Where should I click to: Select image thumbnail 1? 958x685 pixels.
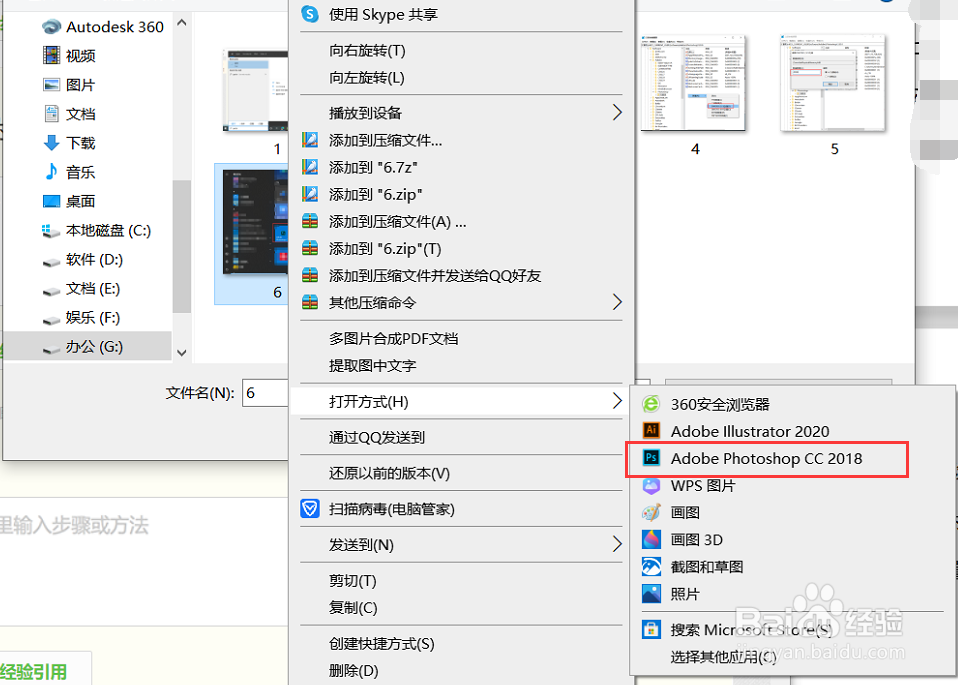[x=257, y=90]
